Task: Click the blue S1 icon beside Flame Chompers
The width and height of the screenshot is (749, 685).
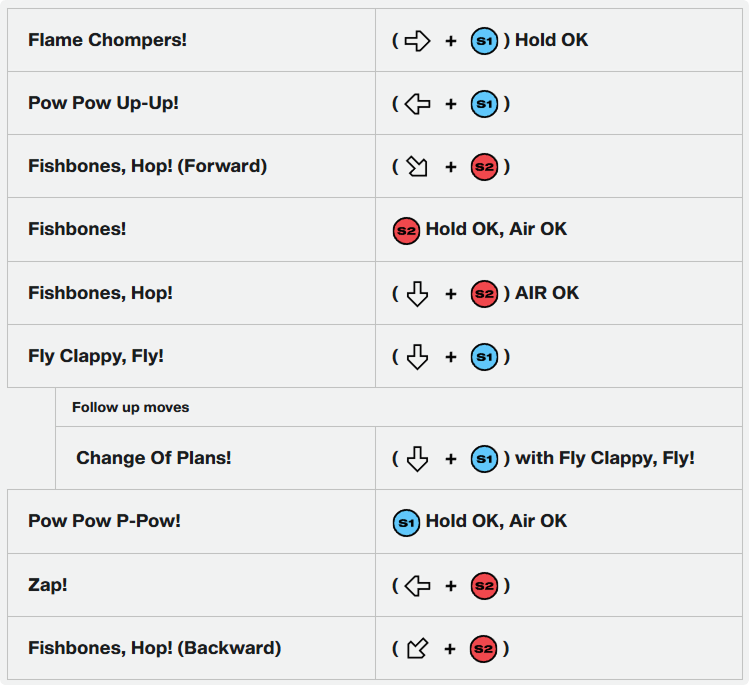Action: (x=484, y=41)
